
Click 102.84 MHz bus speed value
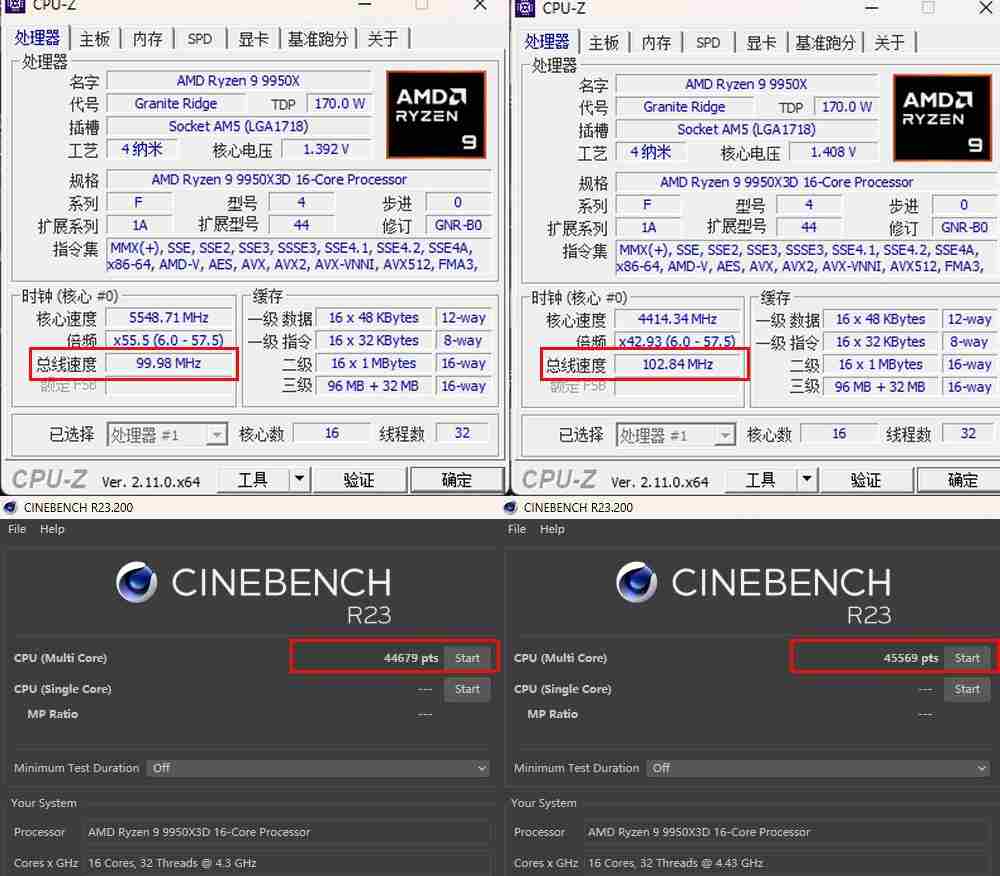[677, 365]
